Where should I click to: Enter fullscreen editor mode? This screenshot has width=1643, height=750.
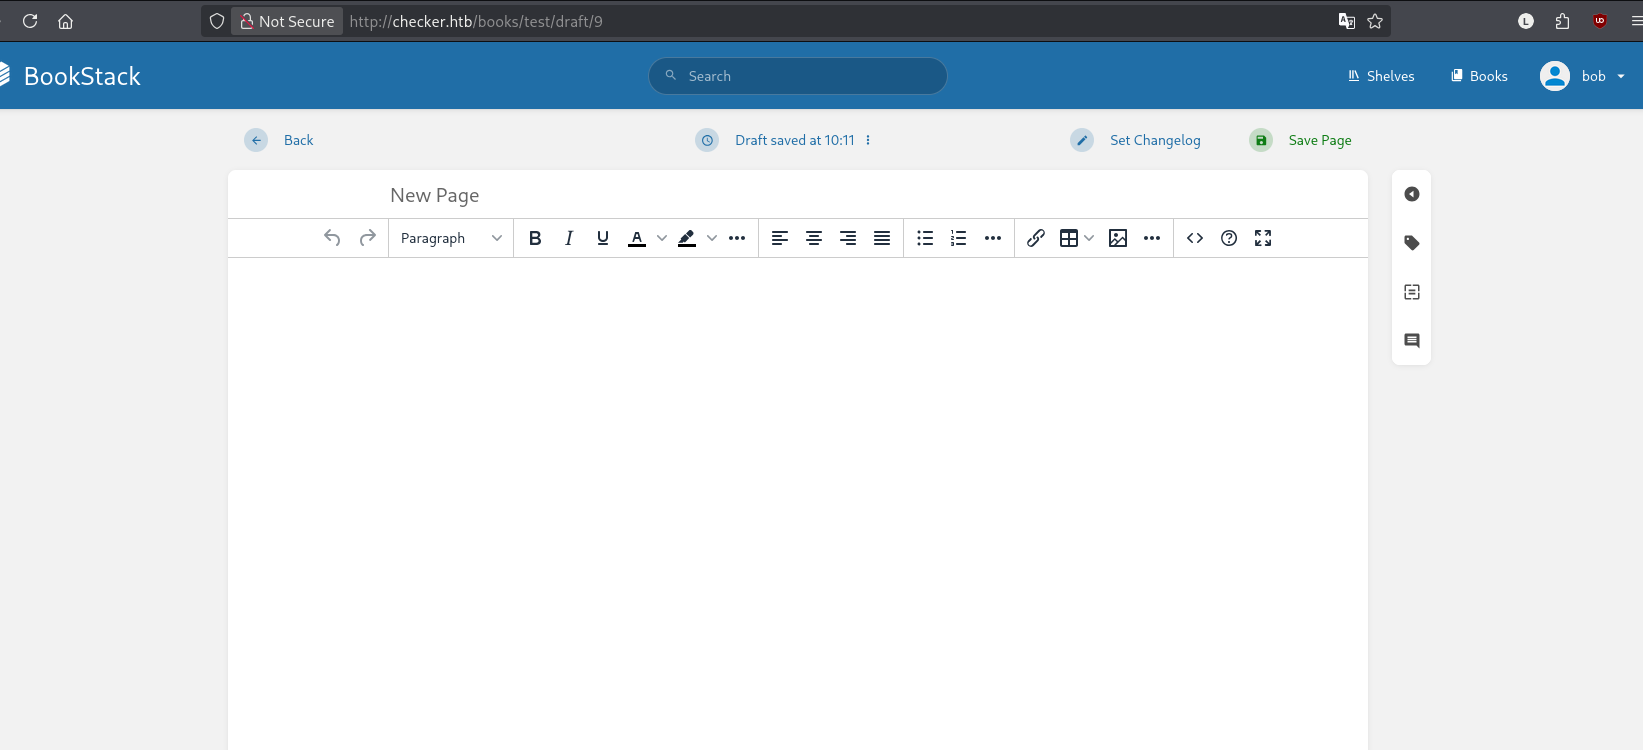click(x=1263, y=238)
